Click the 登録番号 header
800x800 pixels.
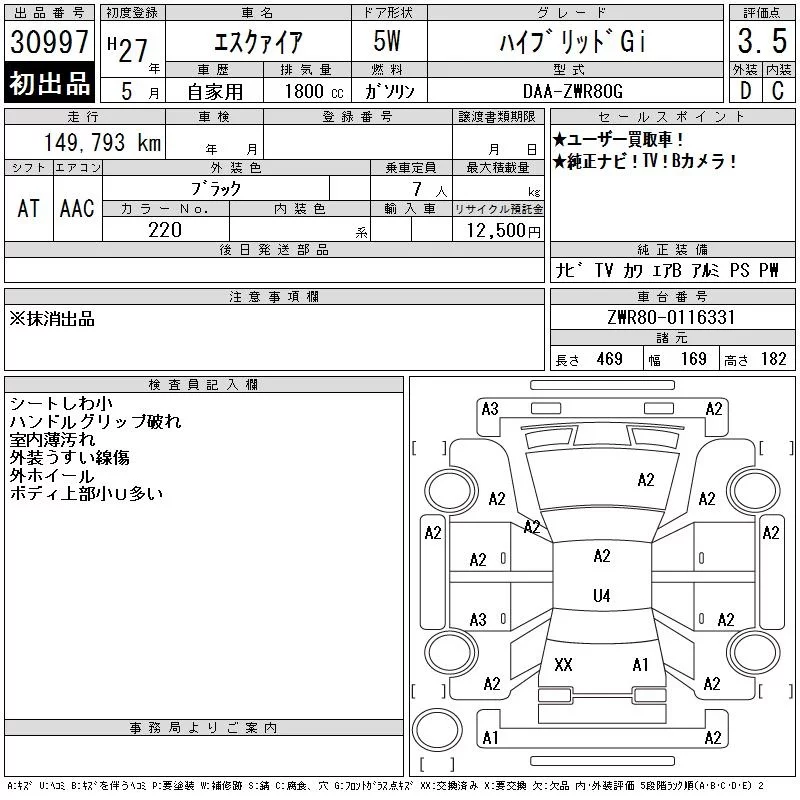[358, 117]
